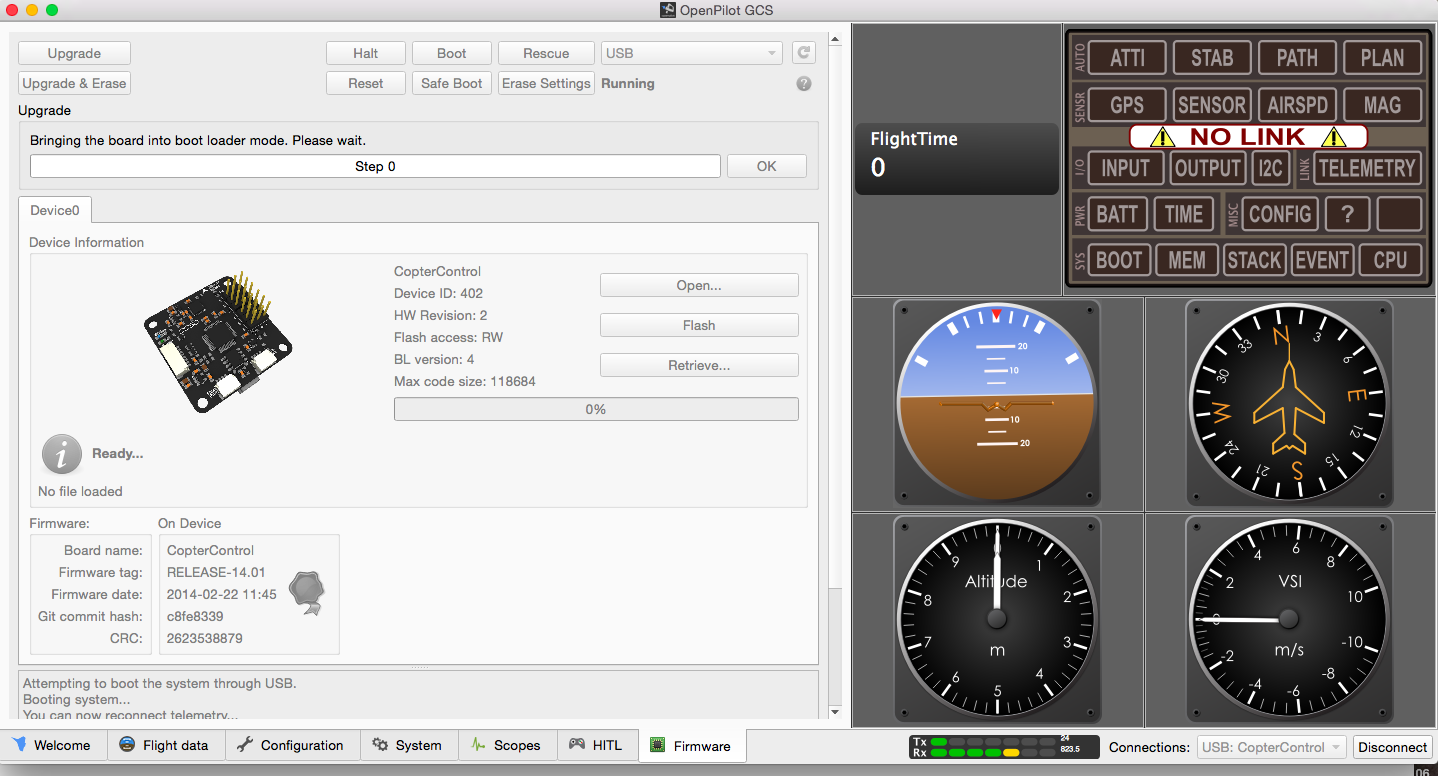Screen dimensions: 1438x776
Task: Click the I2C alarm indicator
Action: click(1270, 168)
